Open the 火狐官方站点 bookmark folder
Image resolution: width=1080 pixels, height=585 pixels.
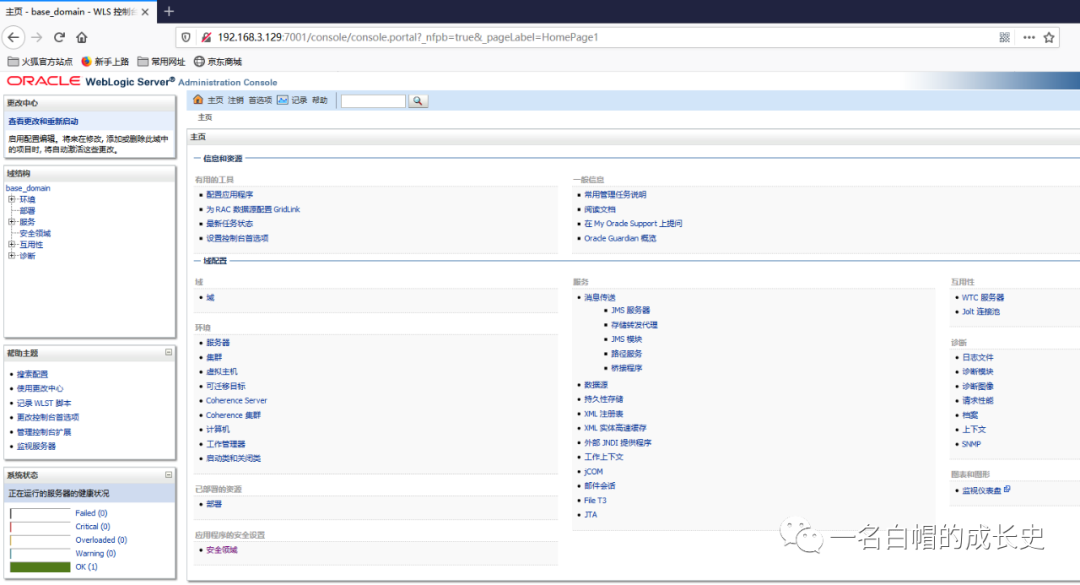[40, 61]
